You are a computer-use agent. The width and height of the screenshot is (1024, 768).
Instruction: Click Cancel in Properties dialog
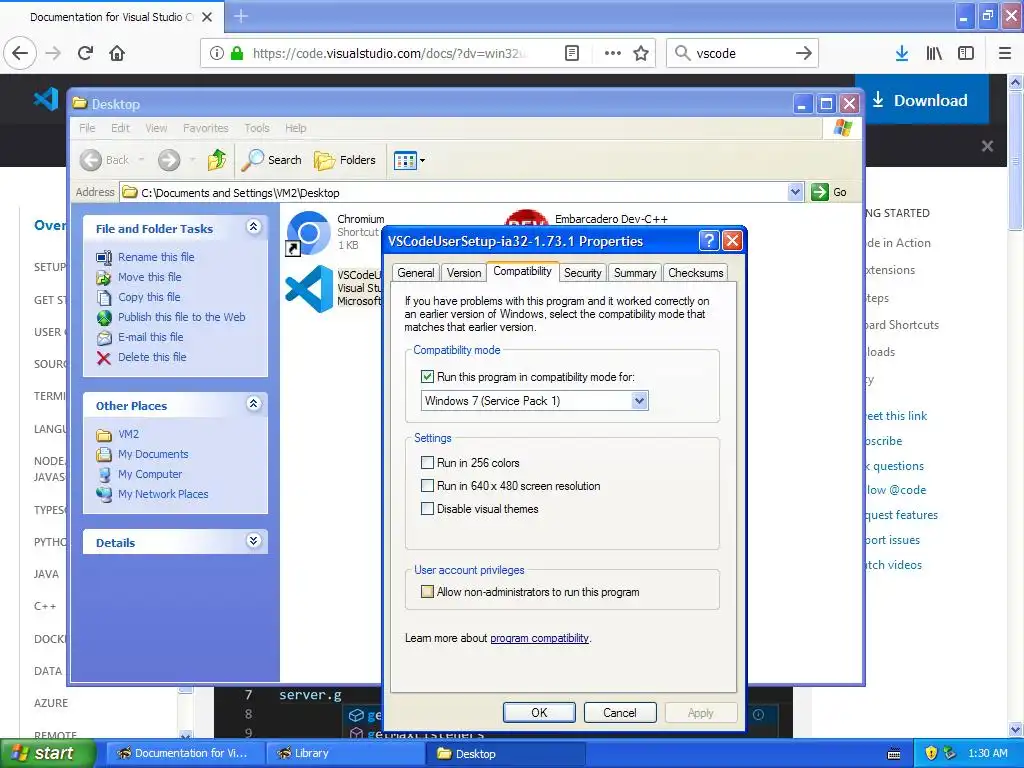pos(619,712)
